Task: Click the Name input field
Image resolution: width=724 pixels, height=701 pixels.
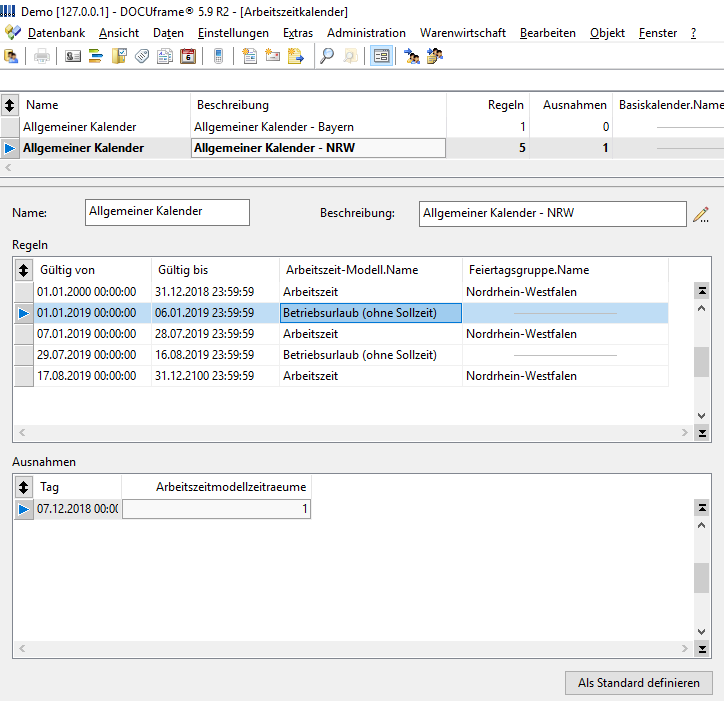Action: [x=167, y=212]
